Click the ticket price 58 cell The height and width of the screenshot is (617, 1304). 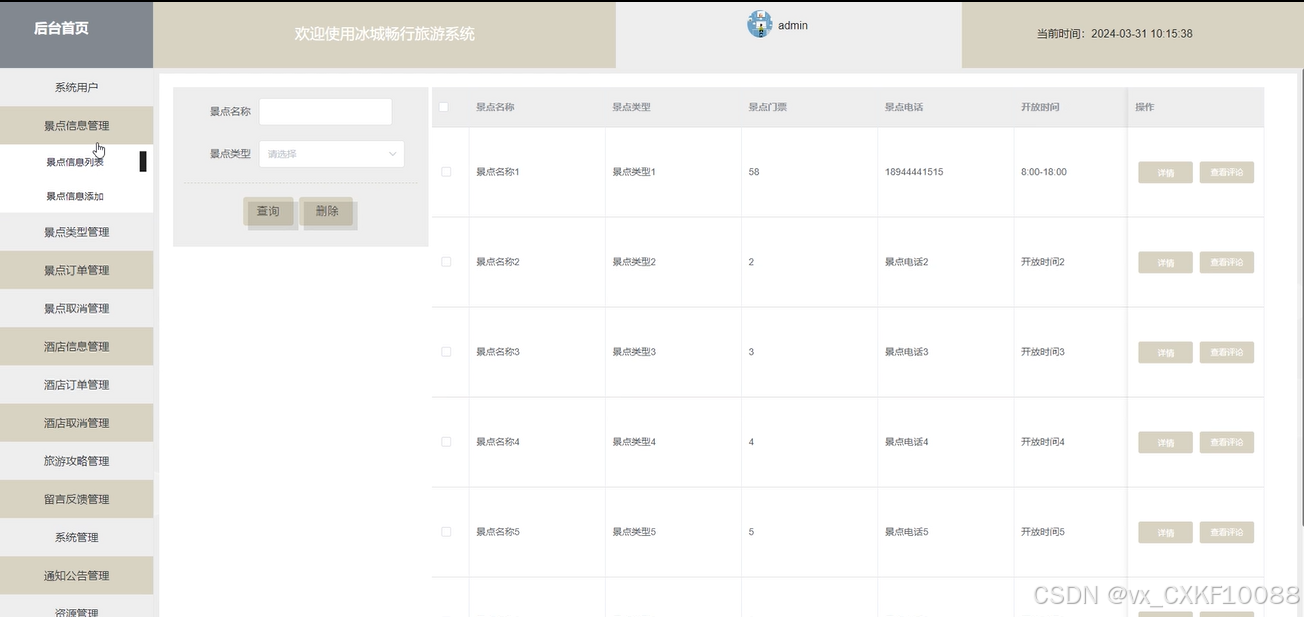[754, 172]
